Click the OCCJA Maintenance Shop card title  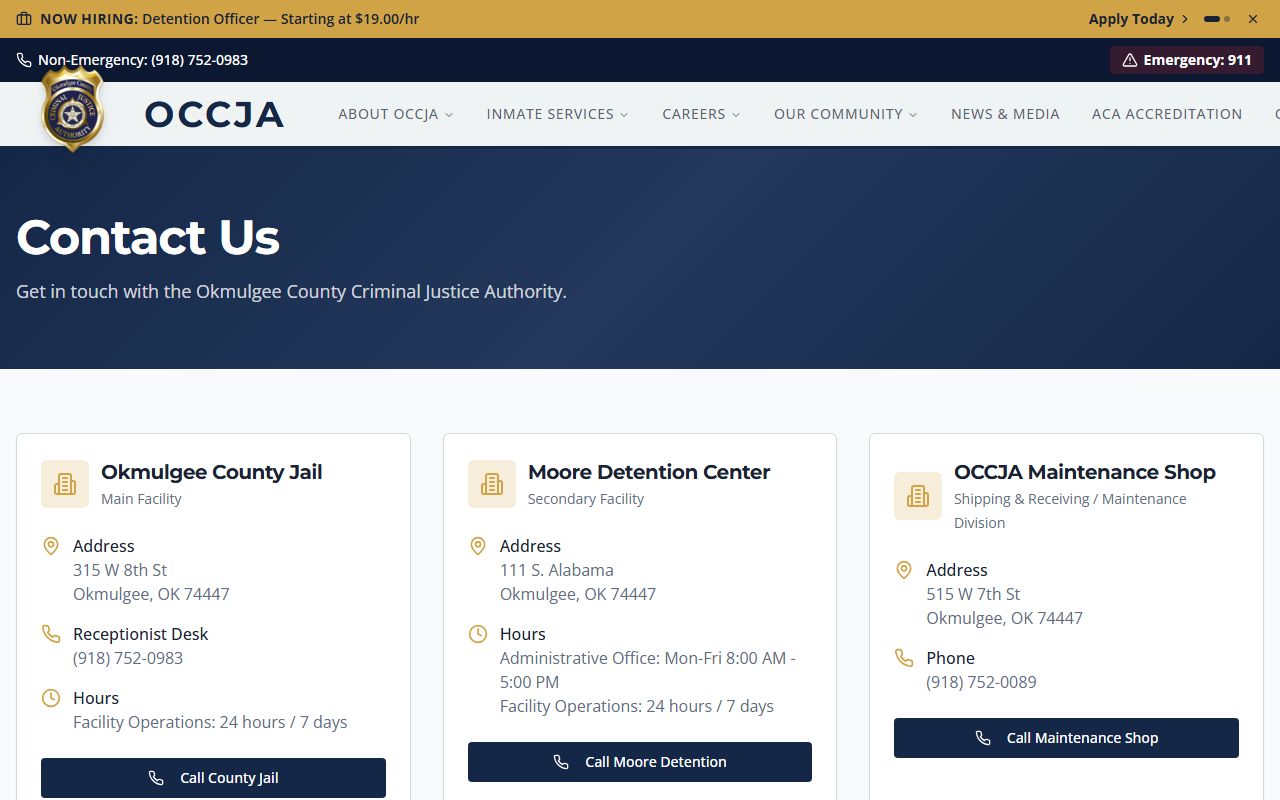tap(1085, 472)
